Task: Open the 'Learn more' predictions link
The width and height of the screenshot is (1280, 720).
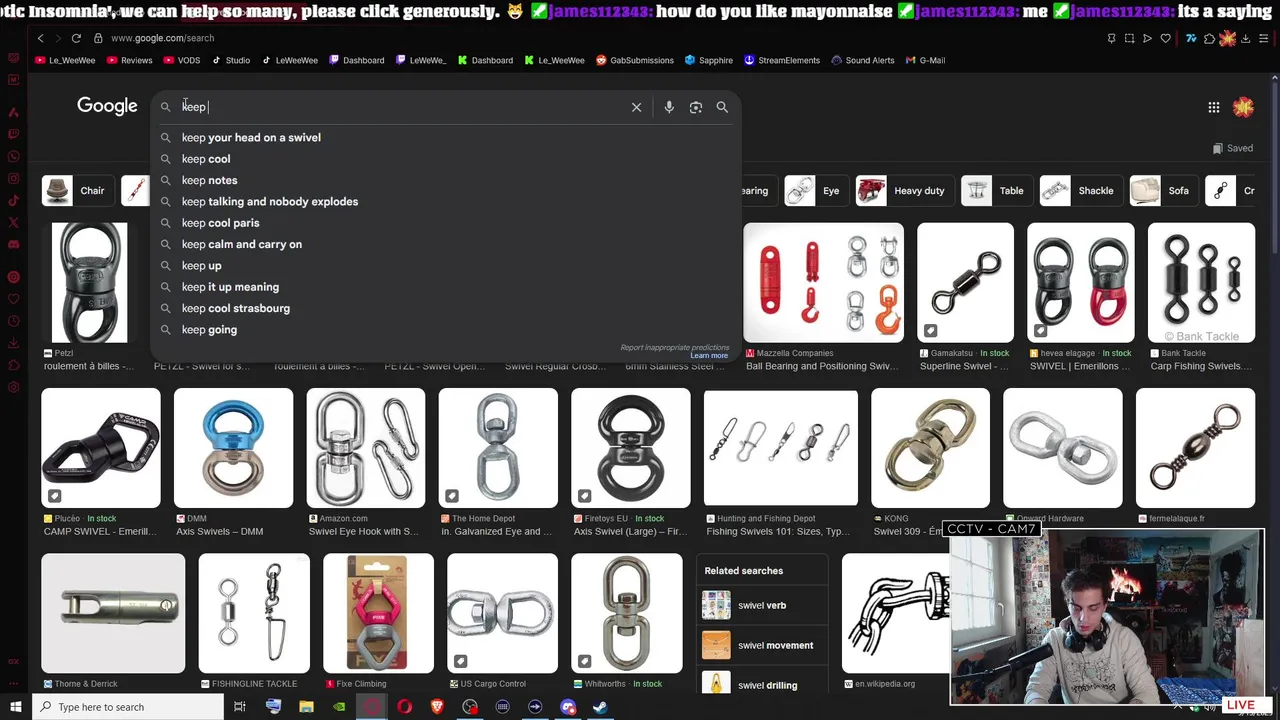Action: point(708,356)
